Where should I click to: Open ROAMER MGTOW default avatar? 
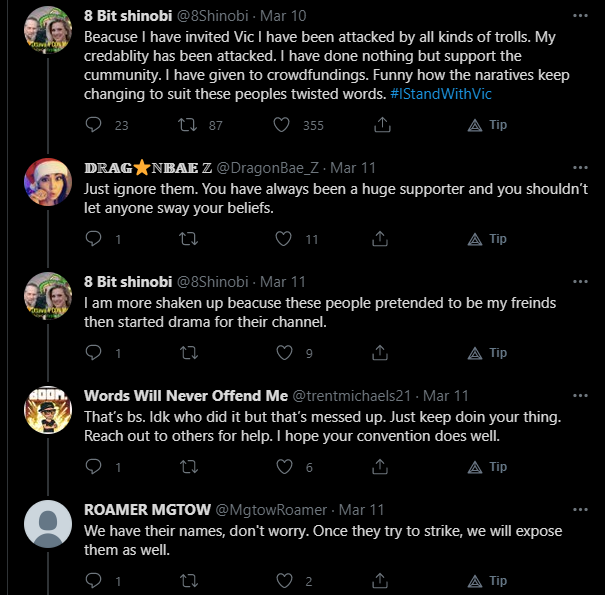click(48, 524)
